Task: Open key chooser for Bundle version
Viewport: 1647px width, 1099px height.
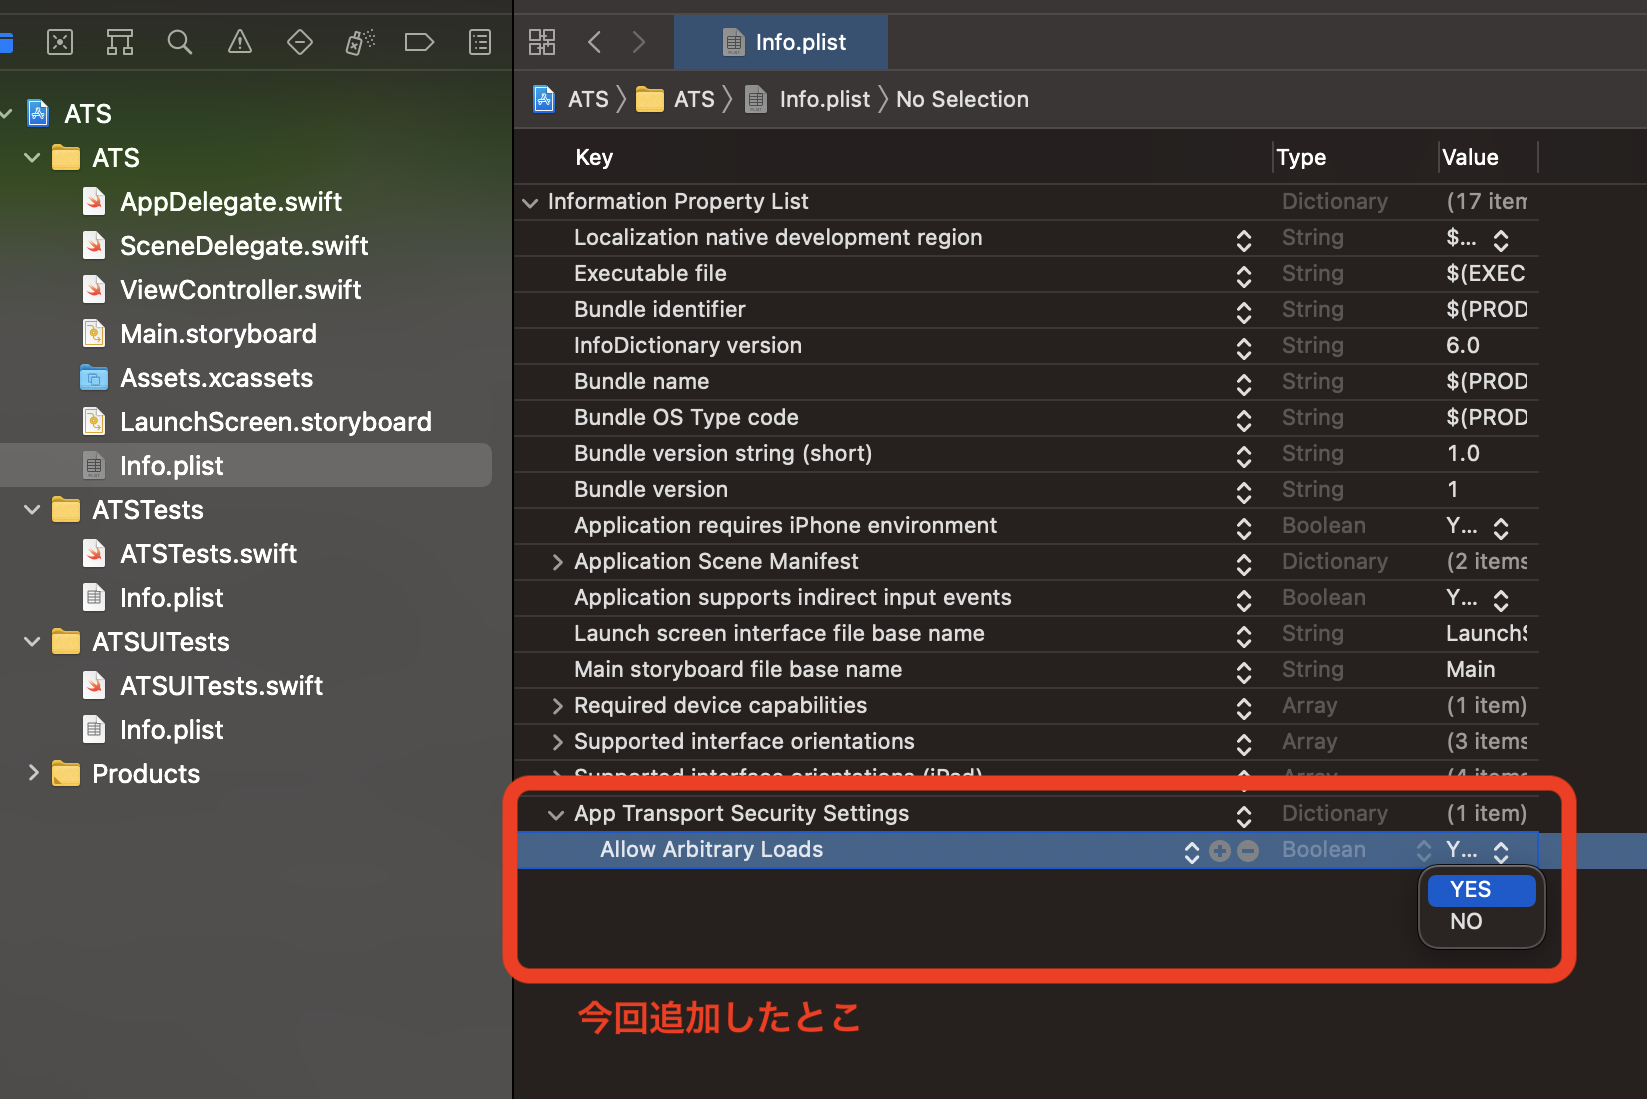Action: [x=1244, y=492]
